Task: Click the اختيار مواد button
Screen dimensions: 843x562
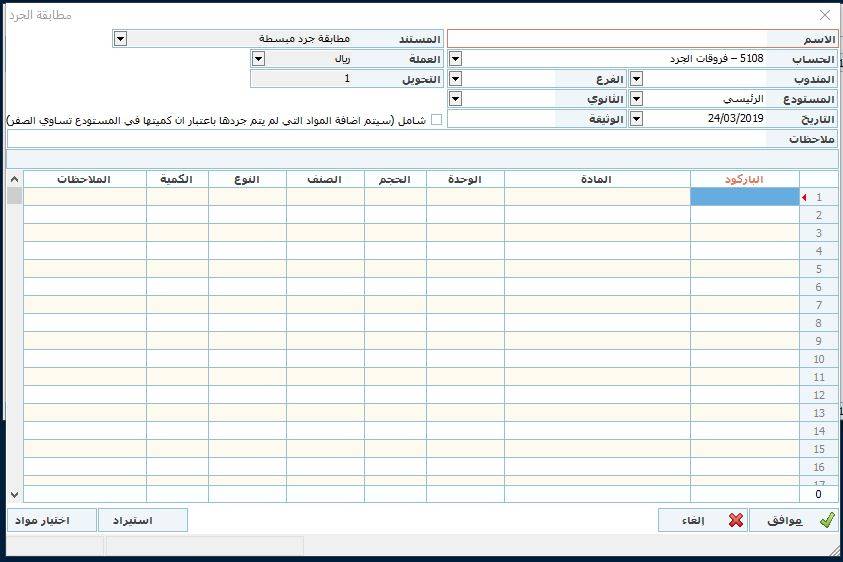Action: (x=52, y=520)
